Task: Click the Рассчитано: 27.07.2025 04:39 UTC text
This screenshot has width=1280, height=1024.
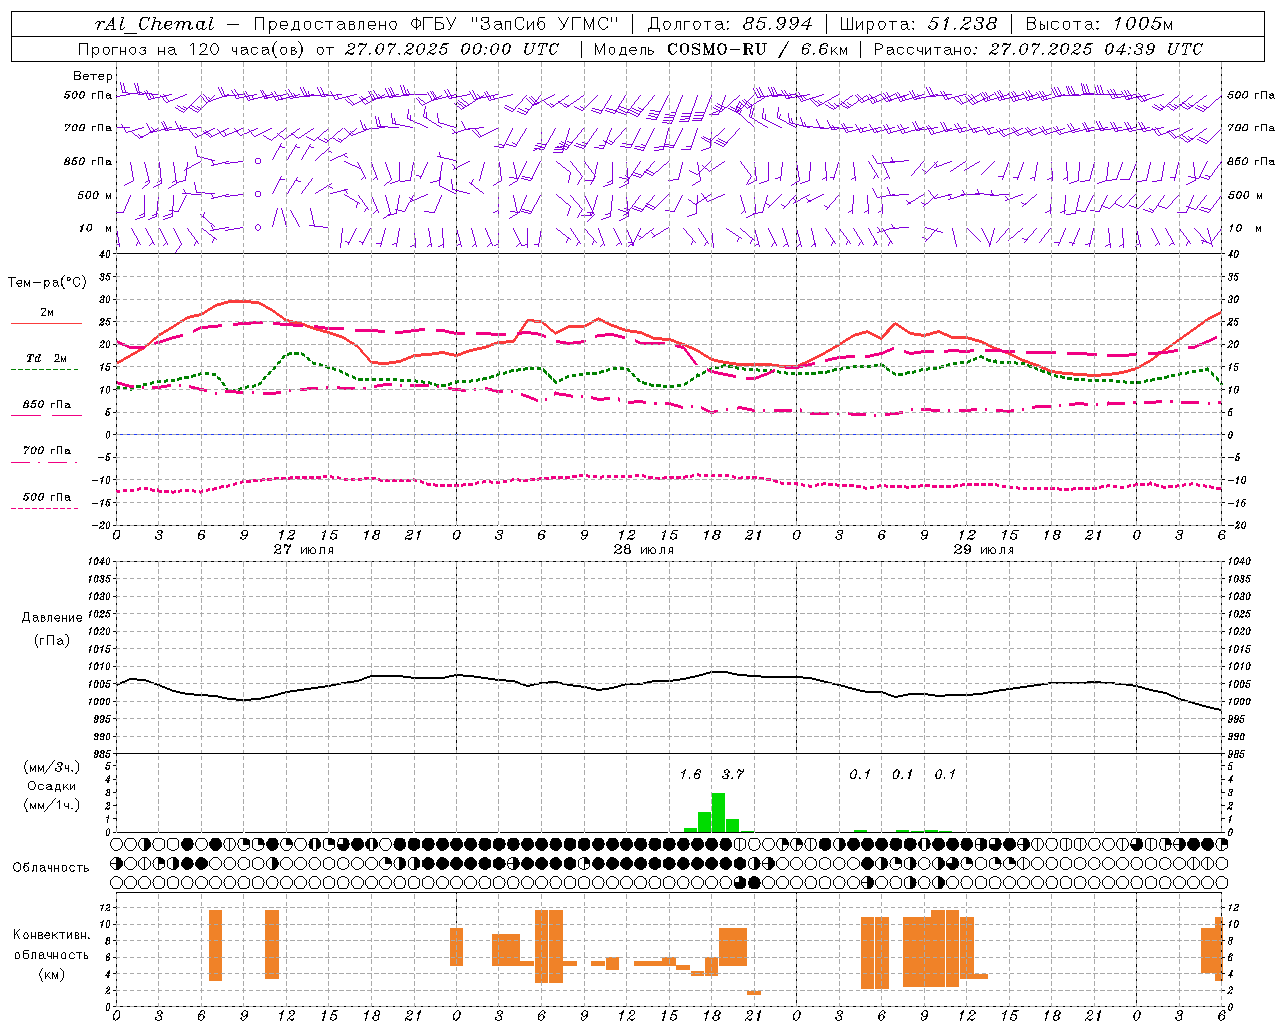Action: tap(1038, 49)
